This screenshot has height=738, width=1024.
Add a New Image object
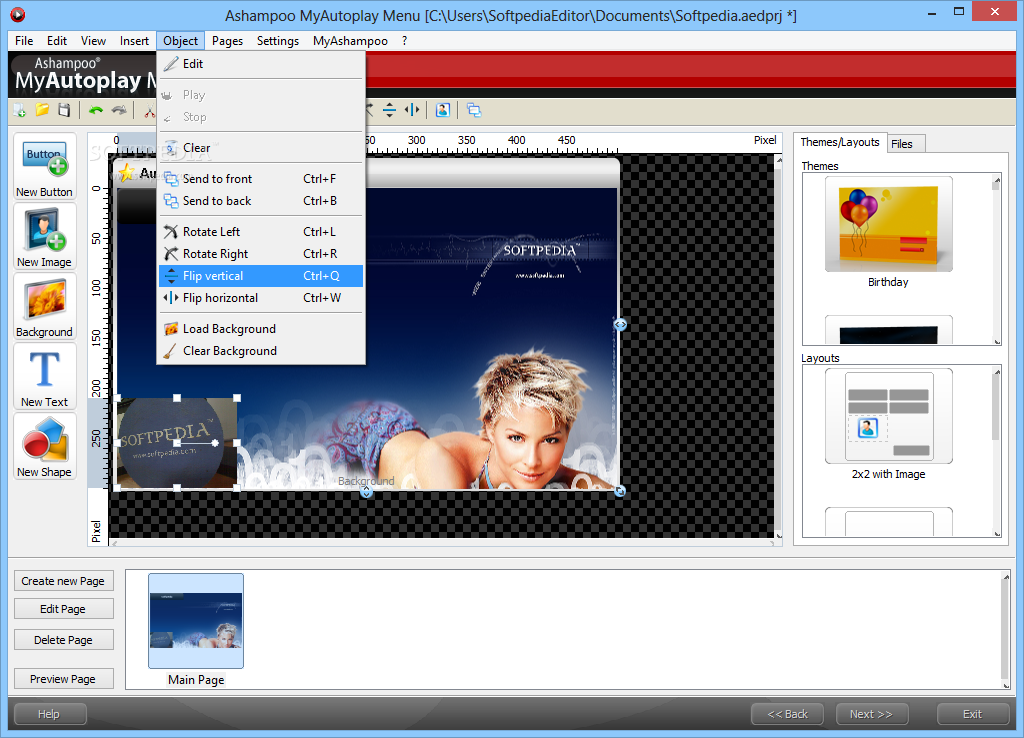click(44, 237)
